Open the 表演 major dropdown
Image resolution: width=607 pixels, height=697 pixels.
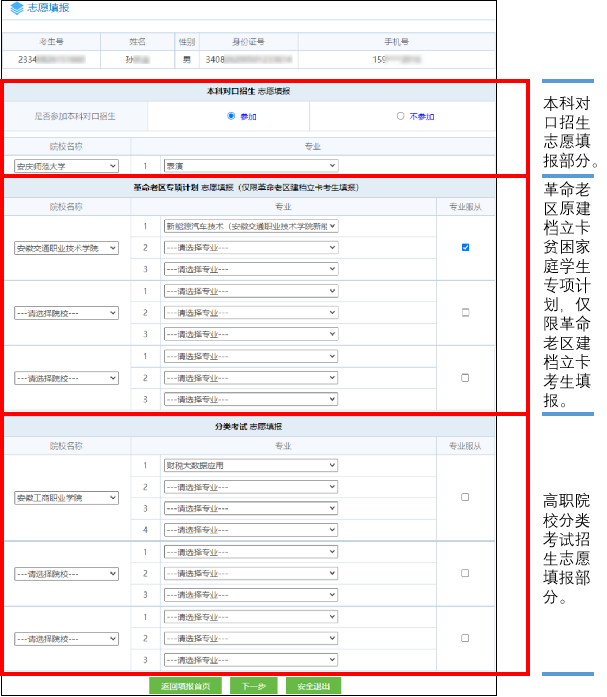coord(251,166)
